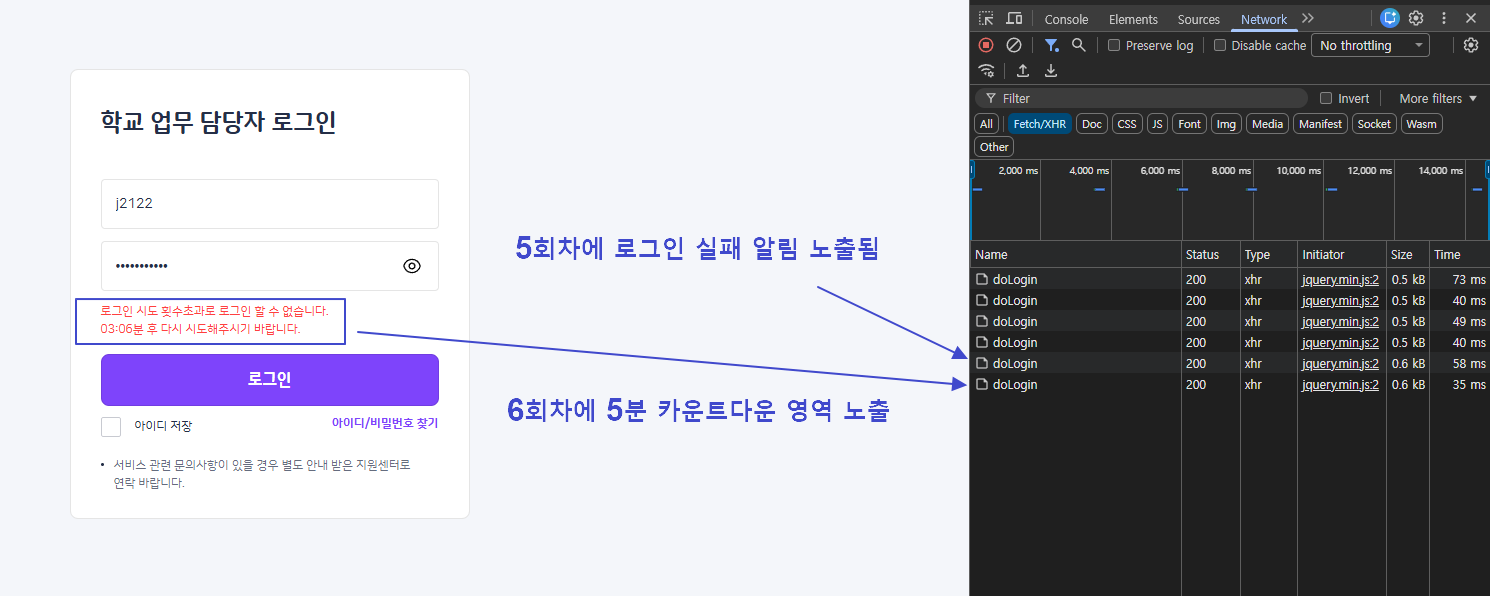Sort requests by the Type column header
The image size is (1490, 596).
pos(1269,255)
